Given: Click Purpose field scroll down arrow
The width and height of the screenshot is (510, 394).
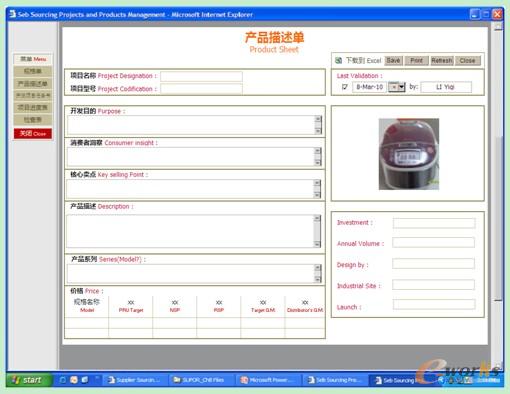Looking at the screenshot, I should [318, 131].
